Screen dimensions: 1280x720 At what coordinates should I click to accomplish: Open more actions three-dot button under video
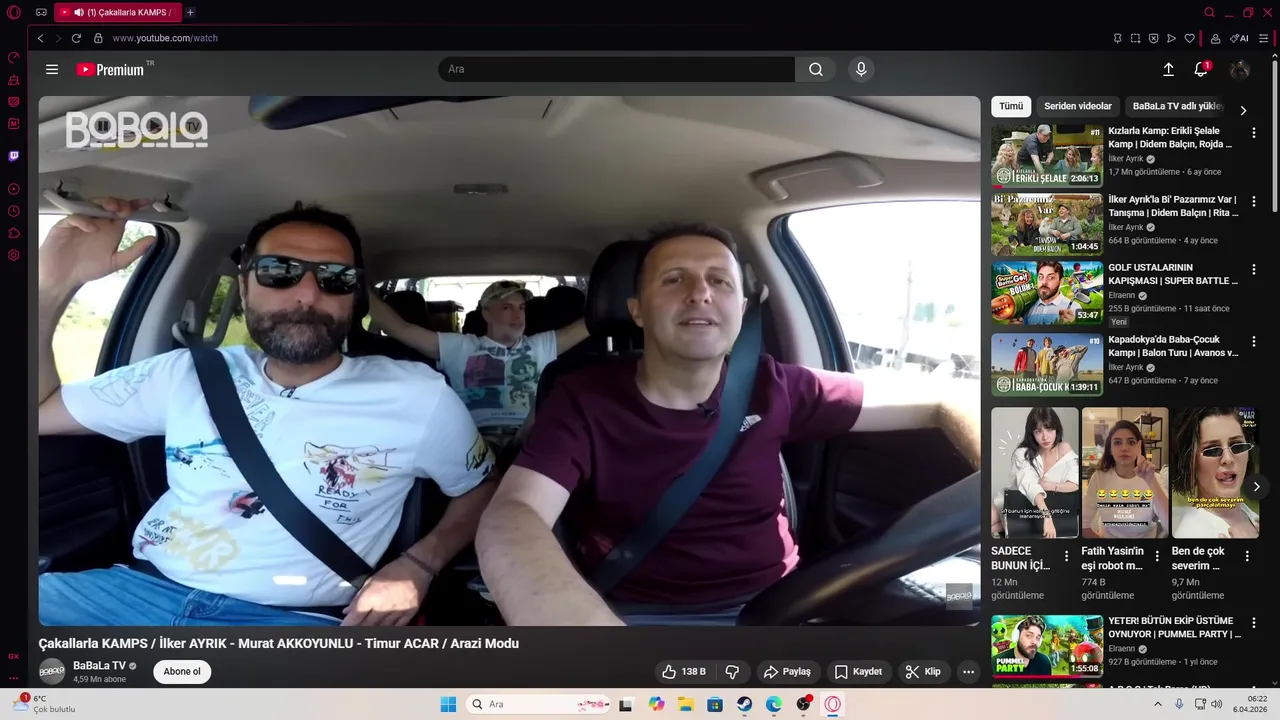[x=968, y=672]
